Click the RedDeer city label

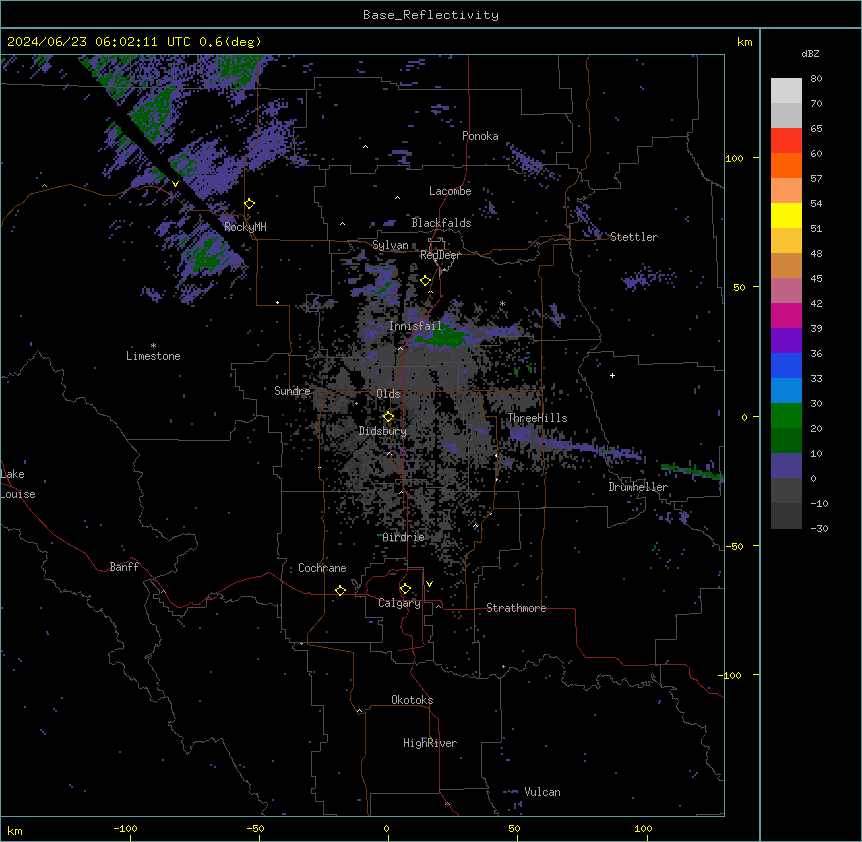pos(440,255)
